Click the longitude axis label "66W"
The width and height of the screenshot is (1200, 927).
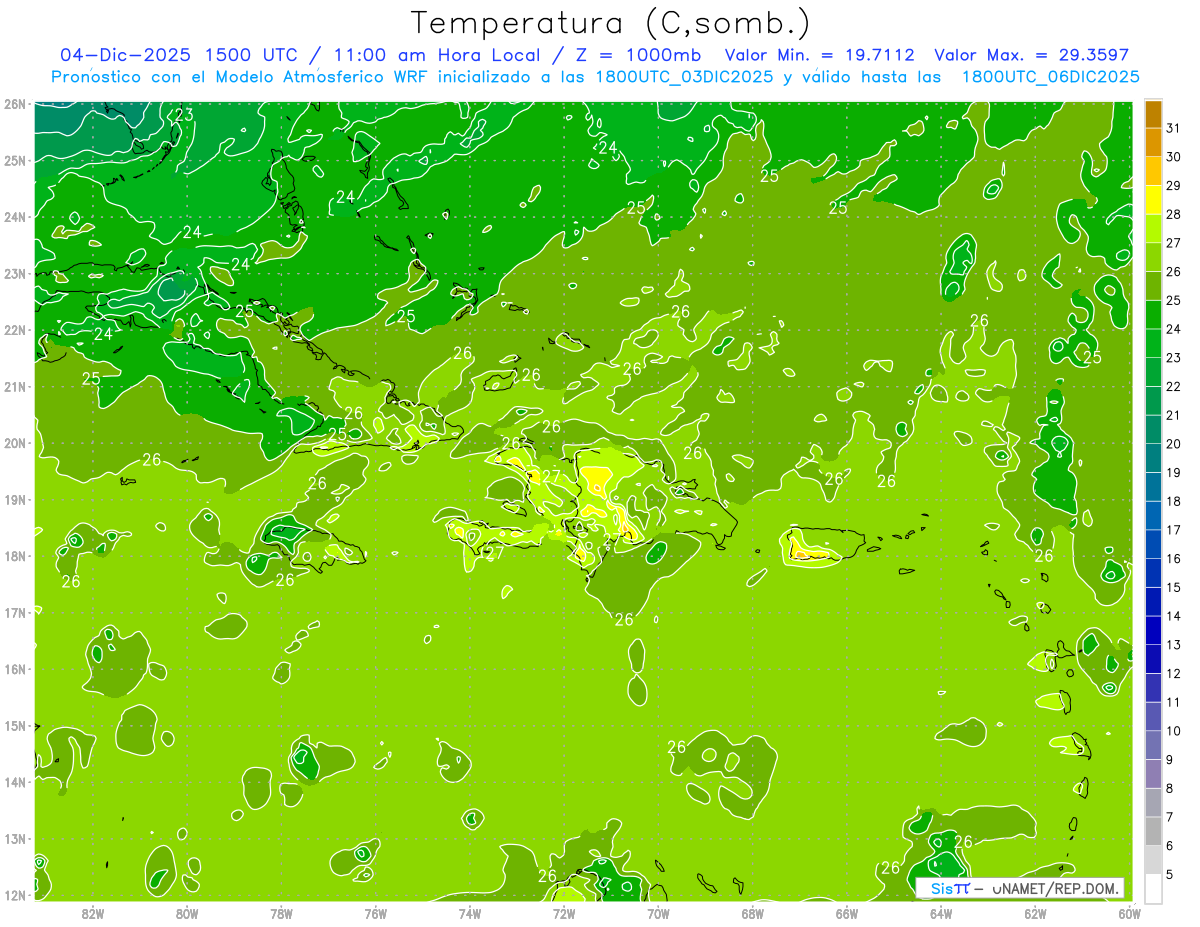[847, 913]
